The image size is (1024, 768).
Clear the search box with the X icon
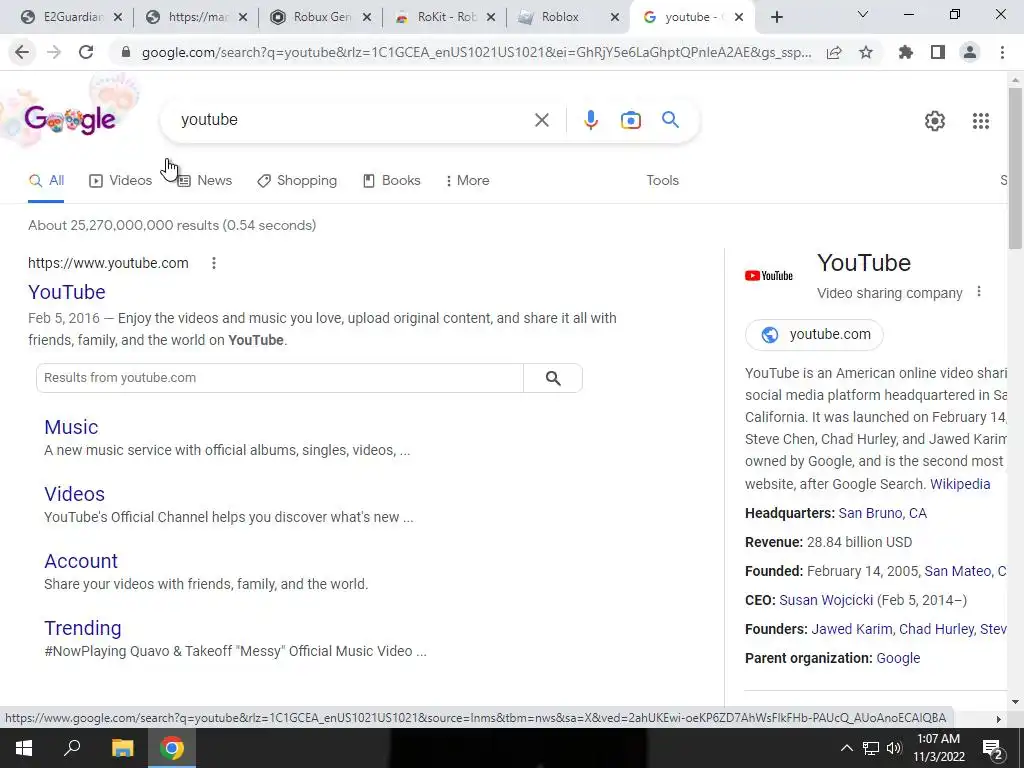click(x=542, y=120)
